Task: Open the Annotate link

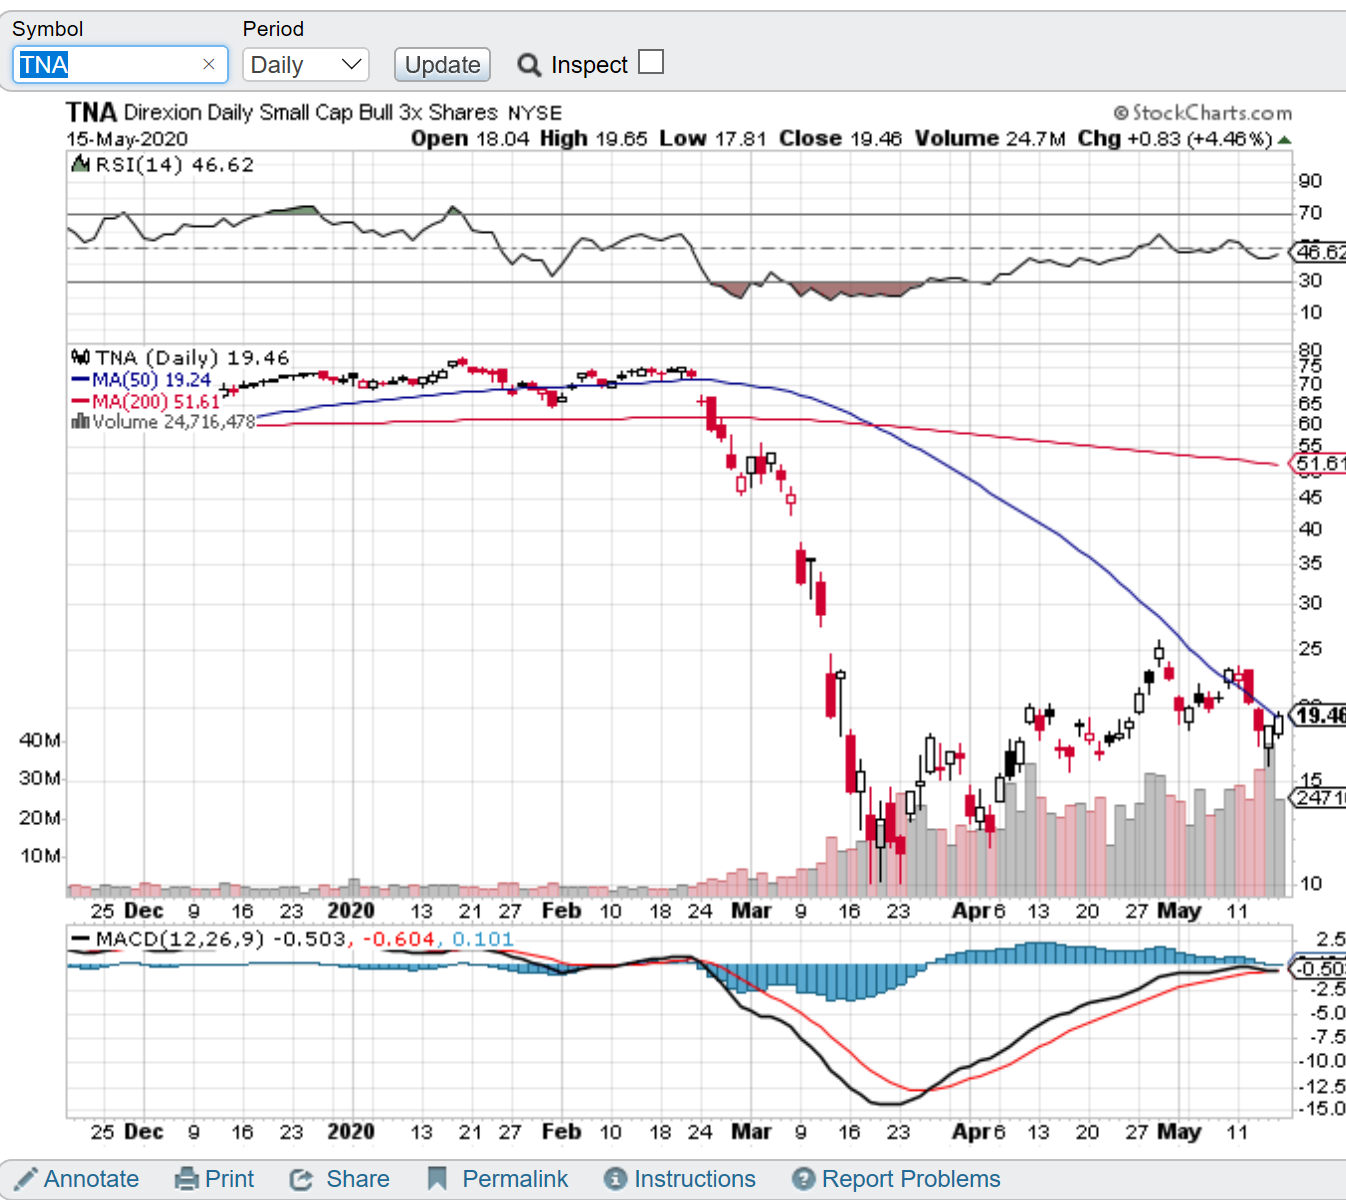Action: (x=91, y=1179)
